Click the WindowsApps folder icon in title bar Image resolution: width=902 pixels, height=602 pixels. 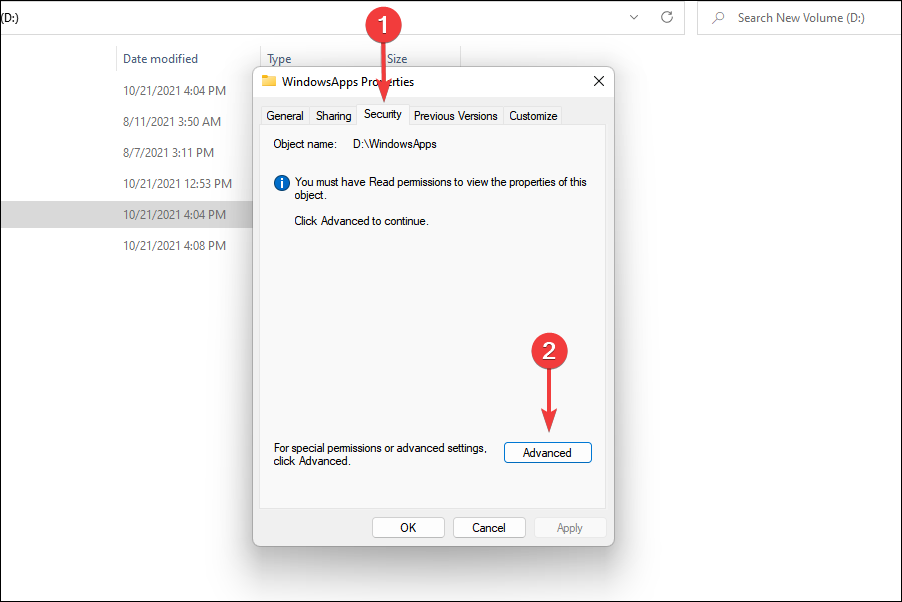point(269,81)
